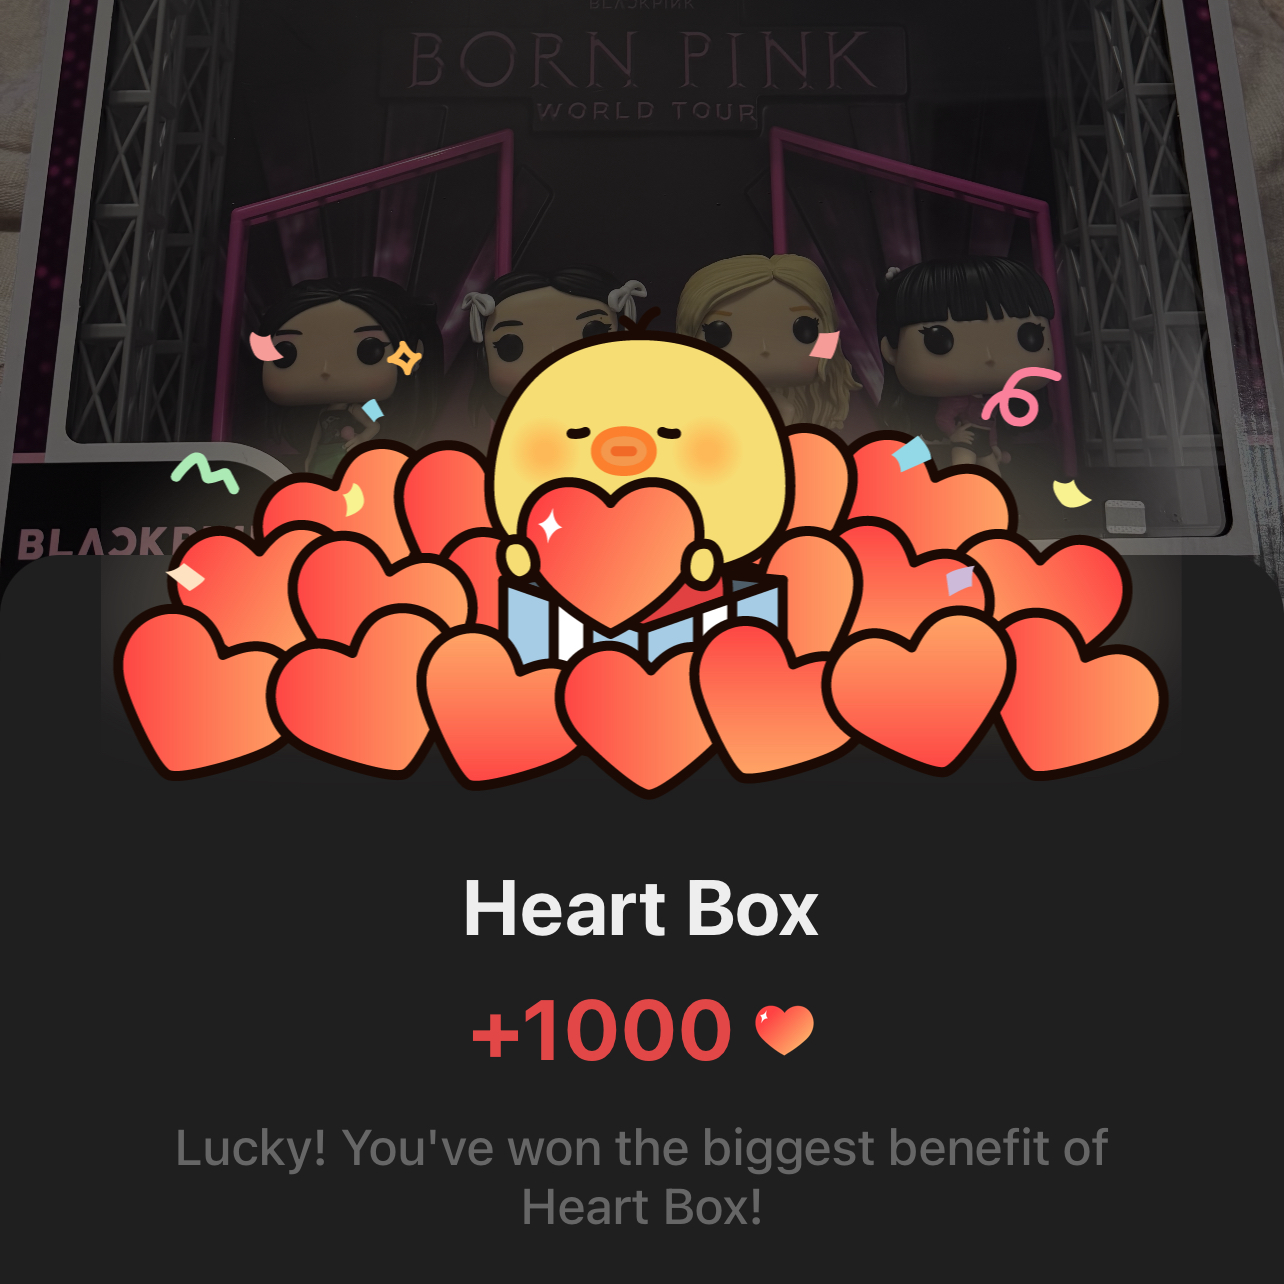Viewport: 1284px width, 1284px height.
Task: Click the small heart icon beside +1000
Action: coord(784,1030)
